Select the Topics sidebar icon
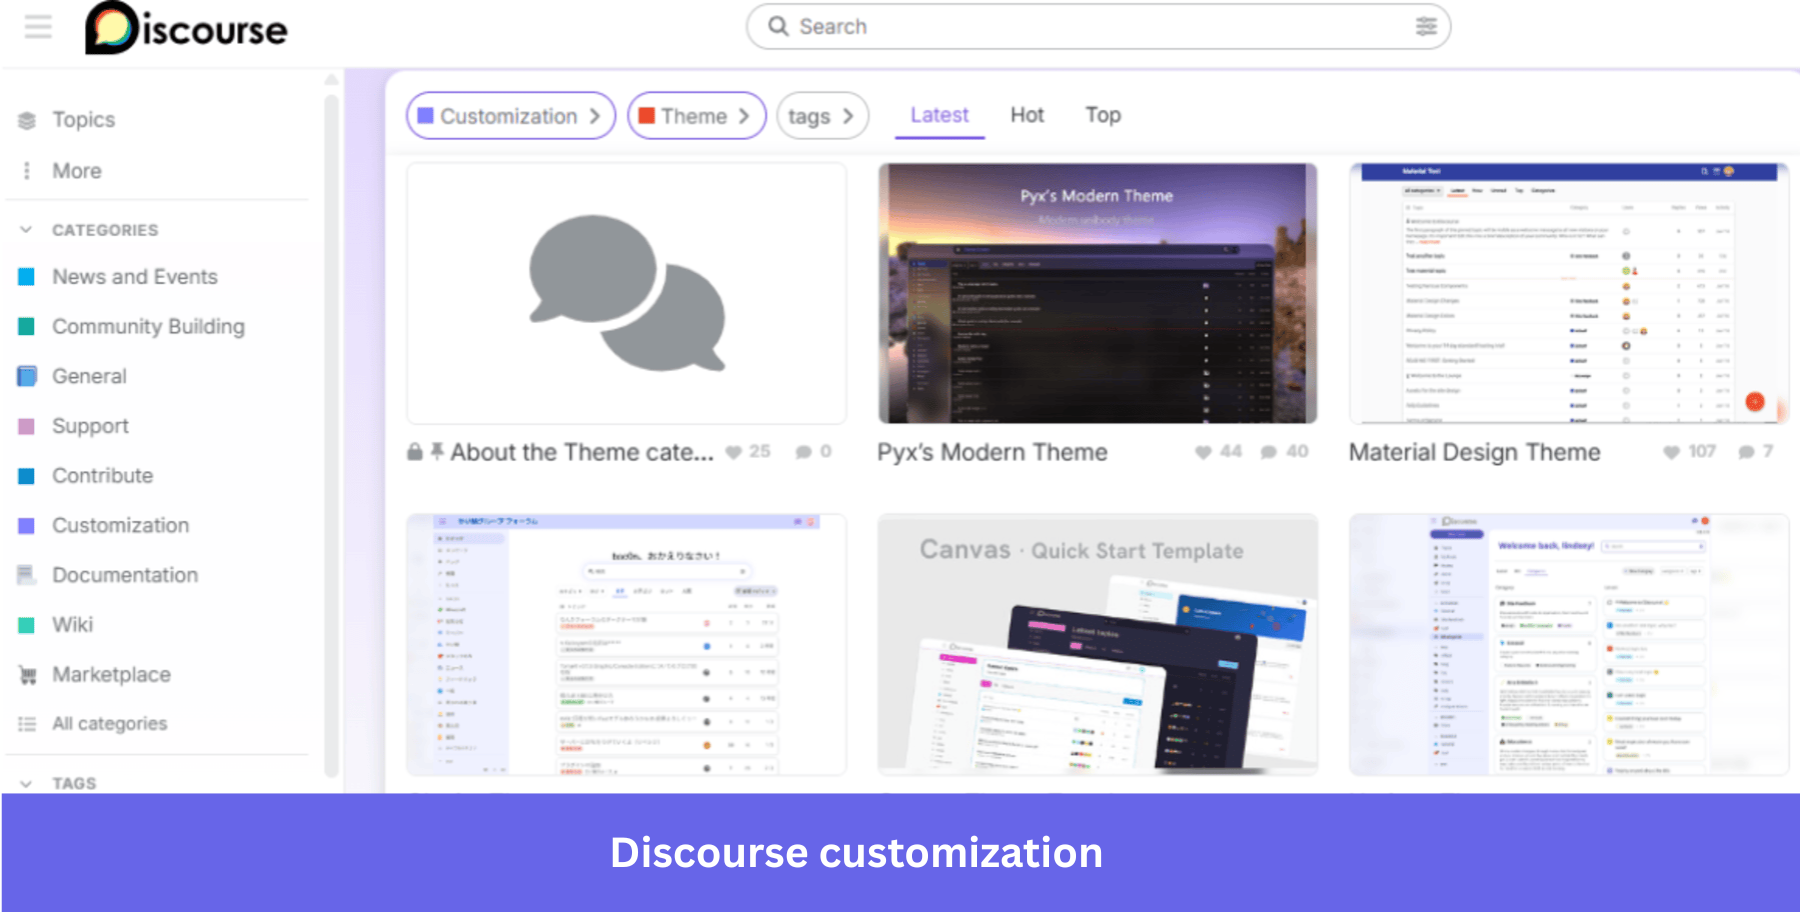The height and width of the screenshot is (912, 1800). click(27, 119)
